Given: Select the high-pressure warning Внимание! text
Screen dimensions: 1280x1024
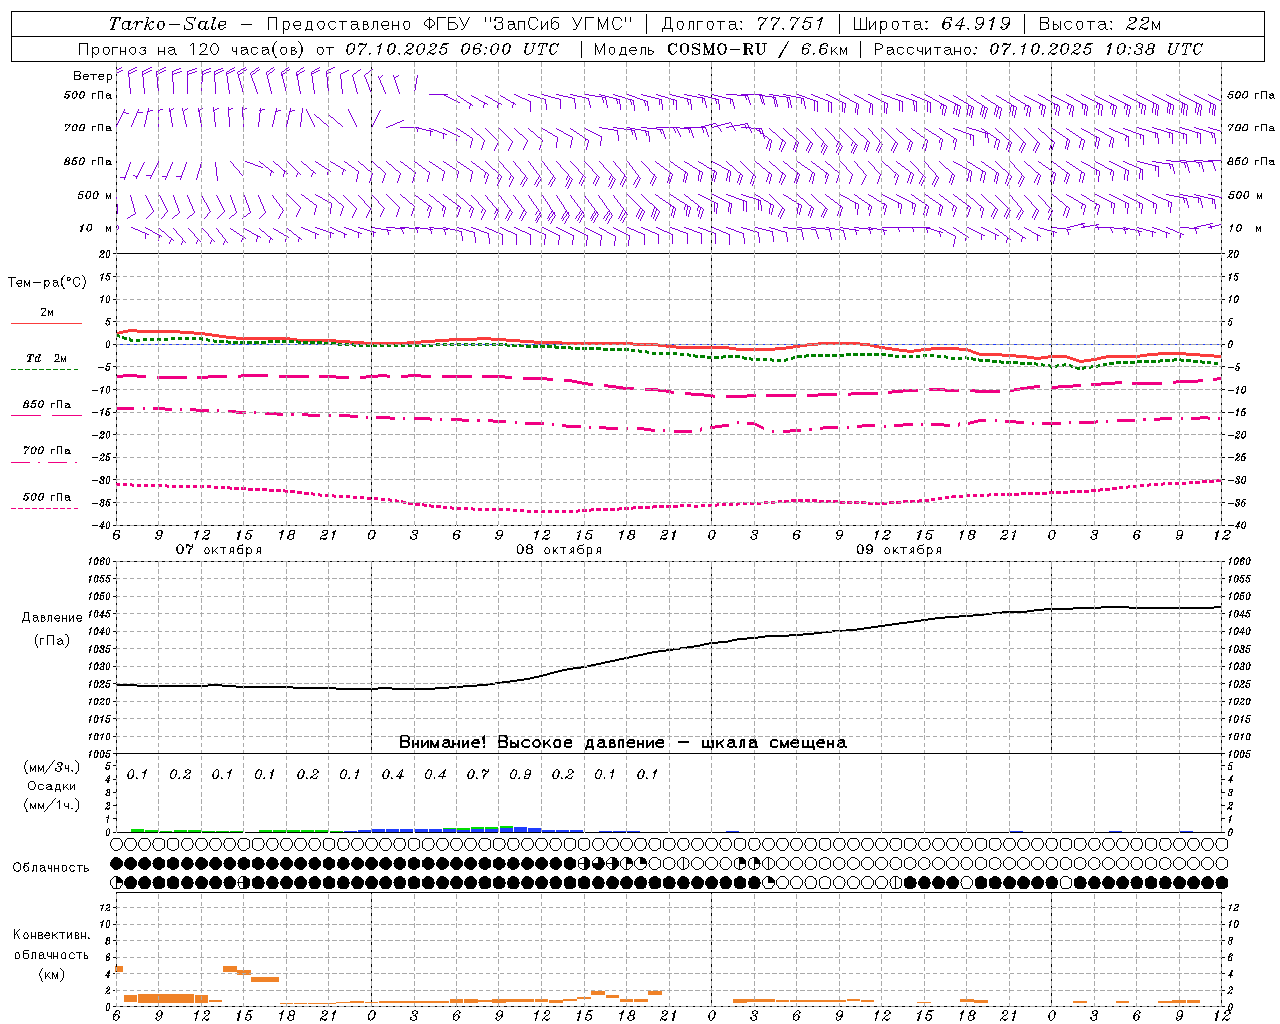Looking at the screenshot, I should tap(623, 742).
